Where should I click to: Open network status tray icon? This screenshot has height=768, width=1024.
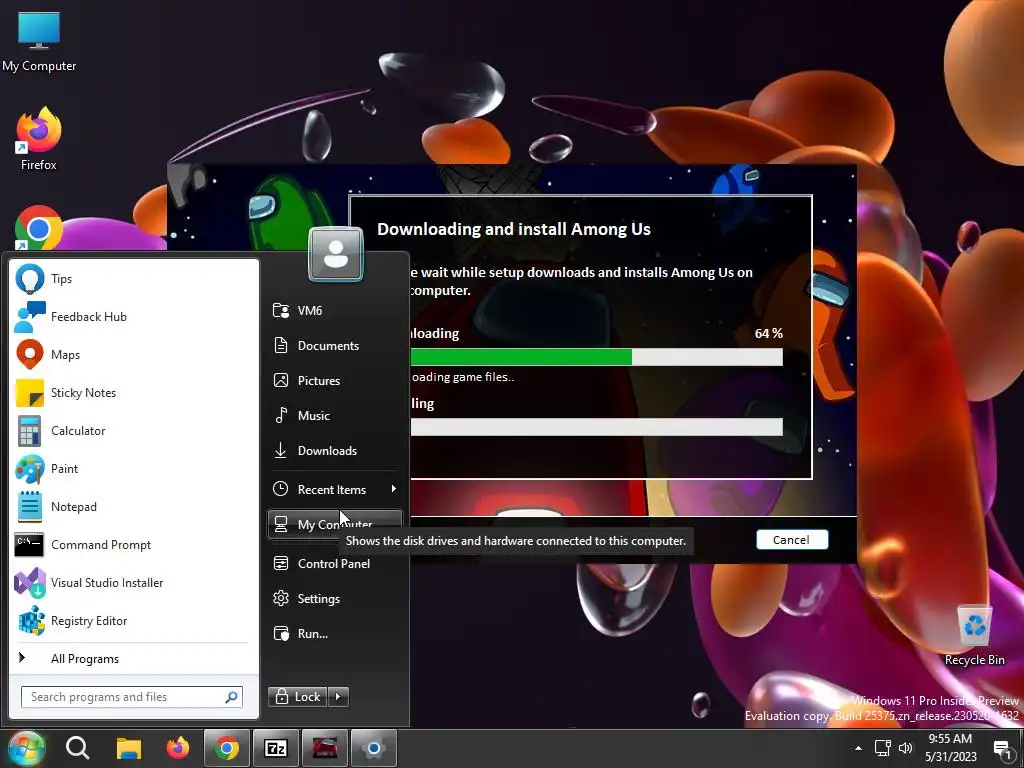pos(882,748)
